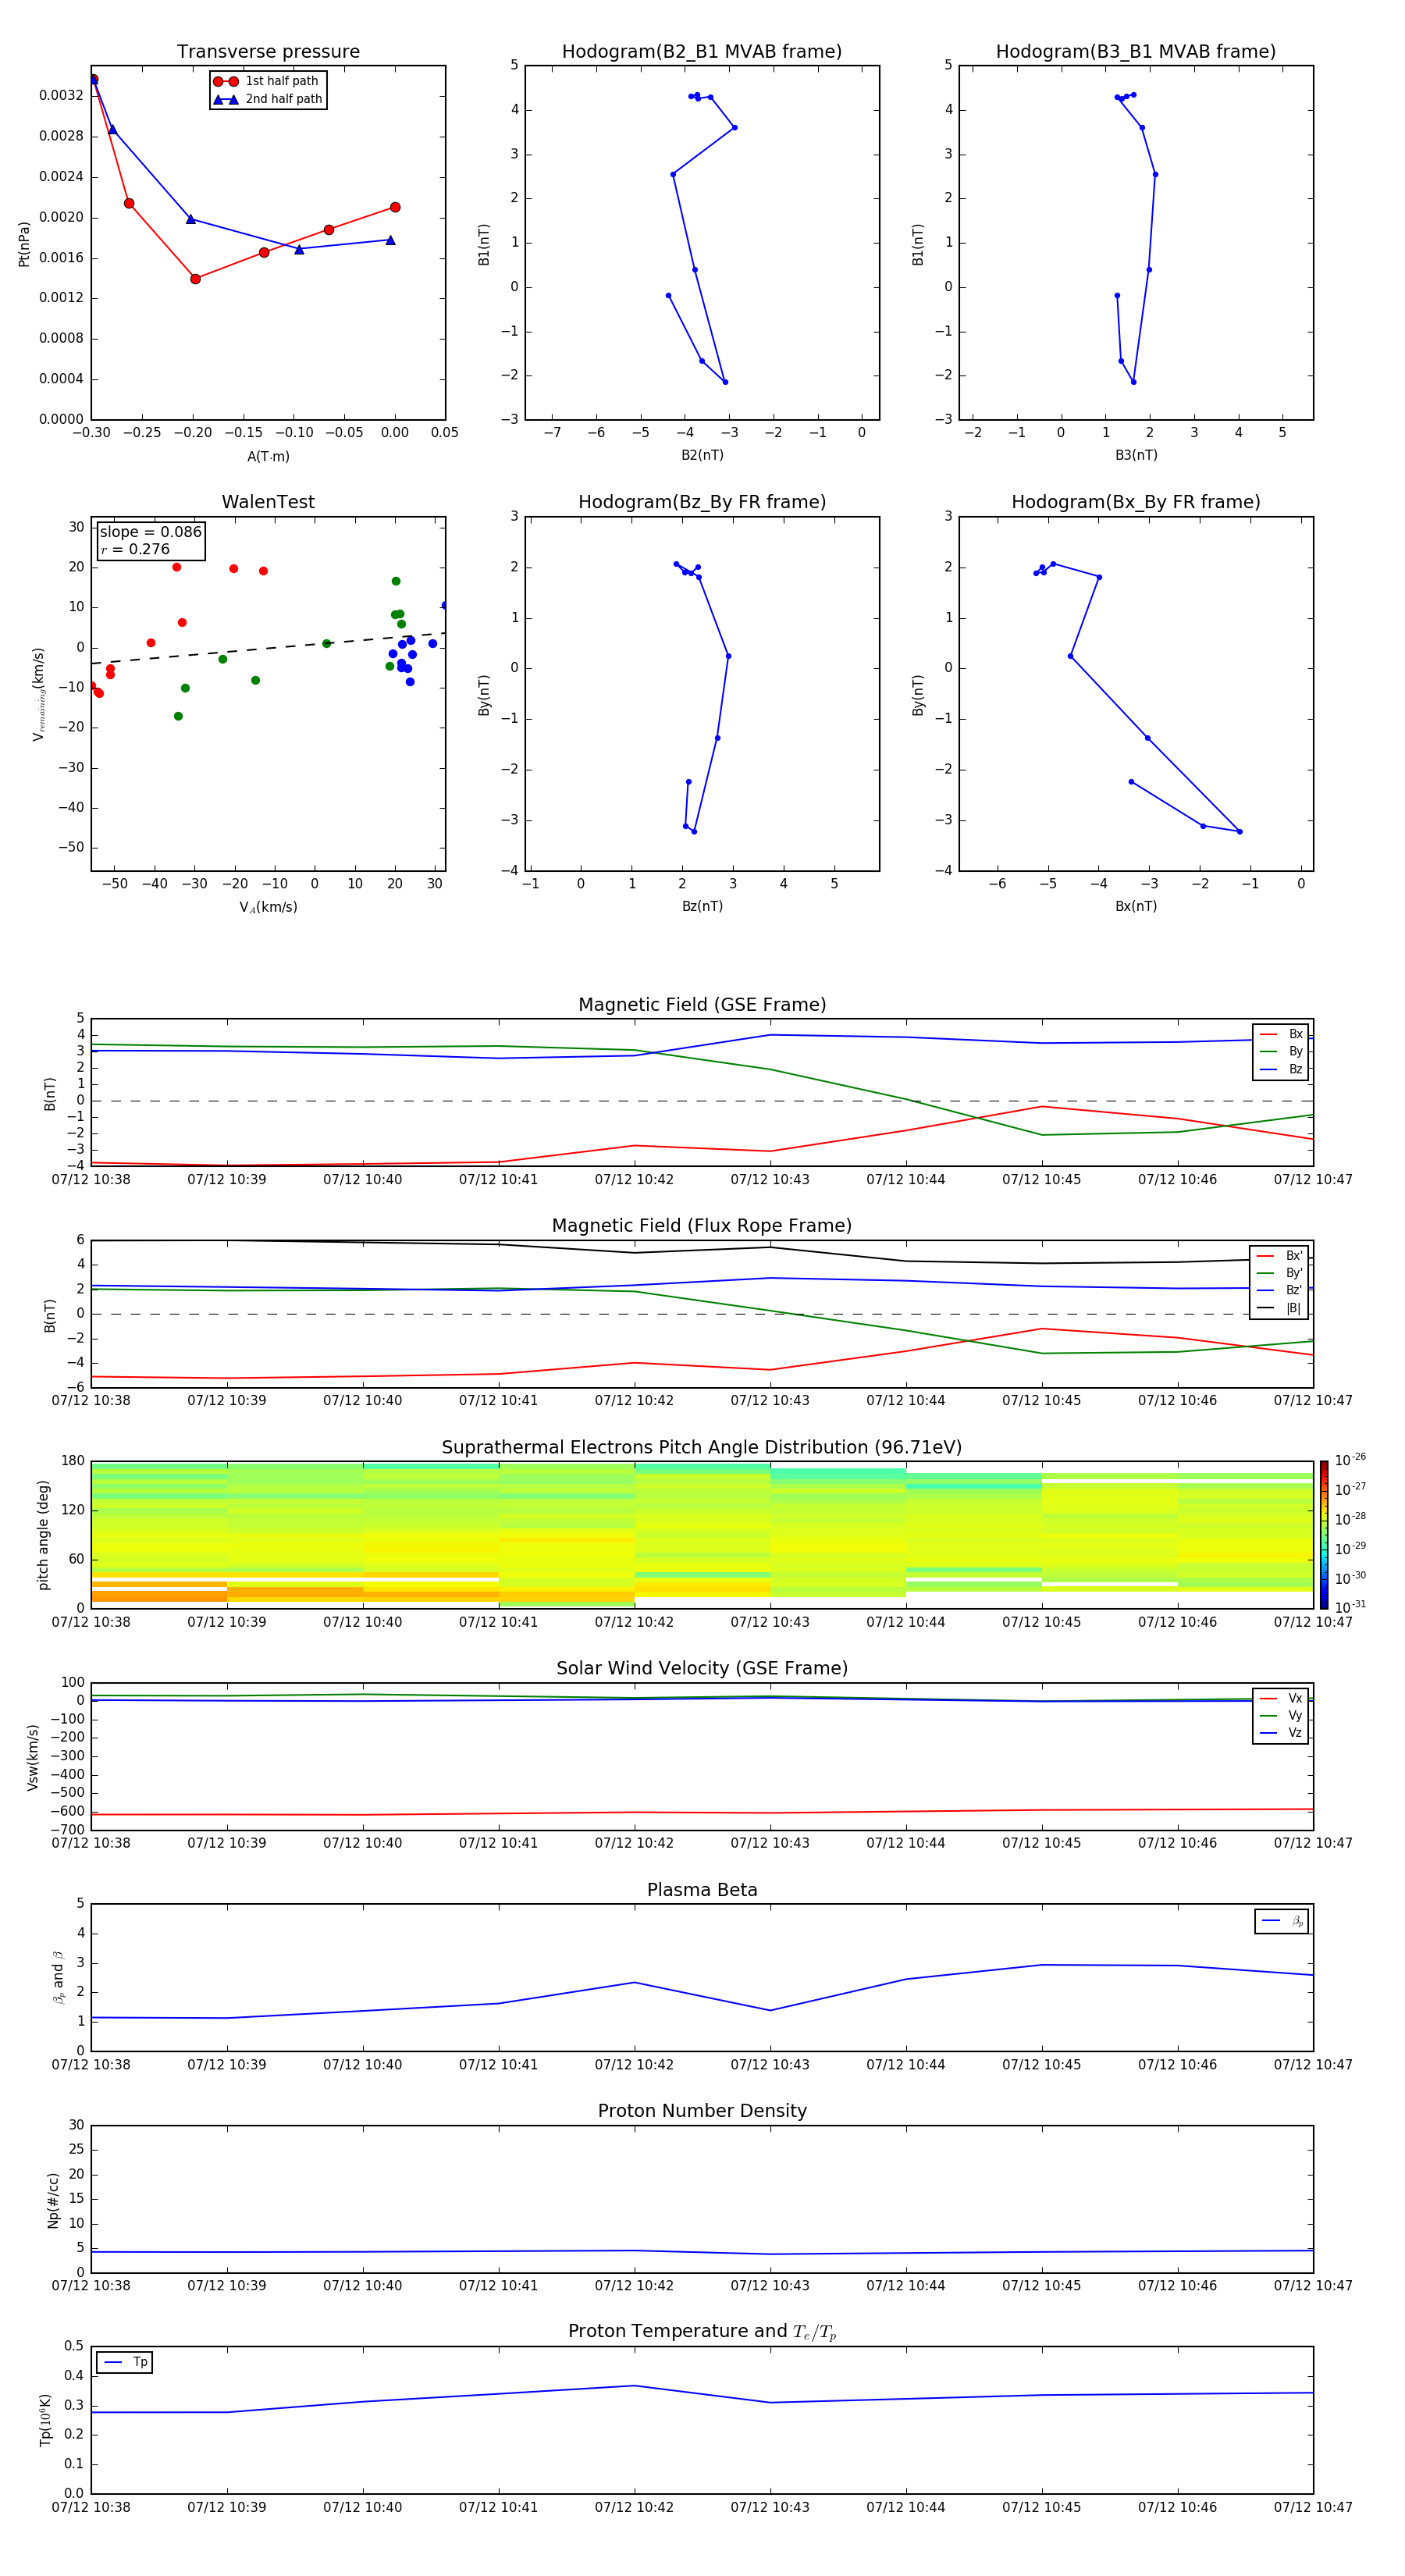Viewport: 1405px width, 2576px height.
Task: Click the Proton Number Density title
Action: [x=702, y=2111]
